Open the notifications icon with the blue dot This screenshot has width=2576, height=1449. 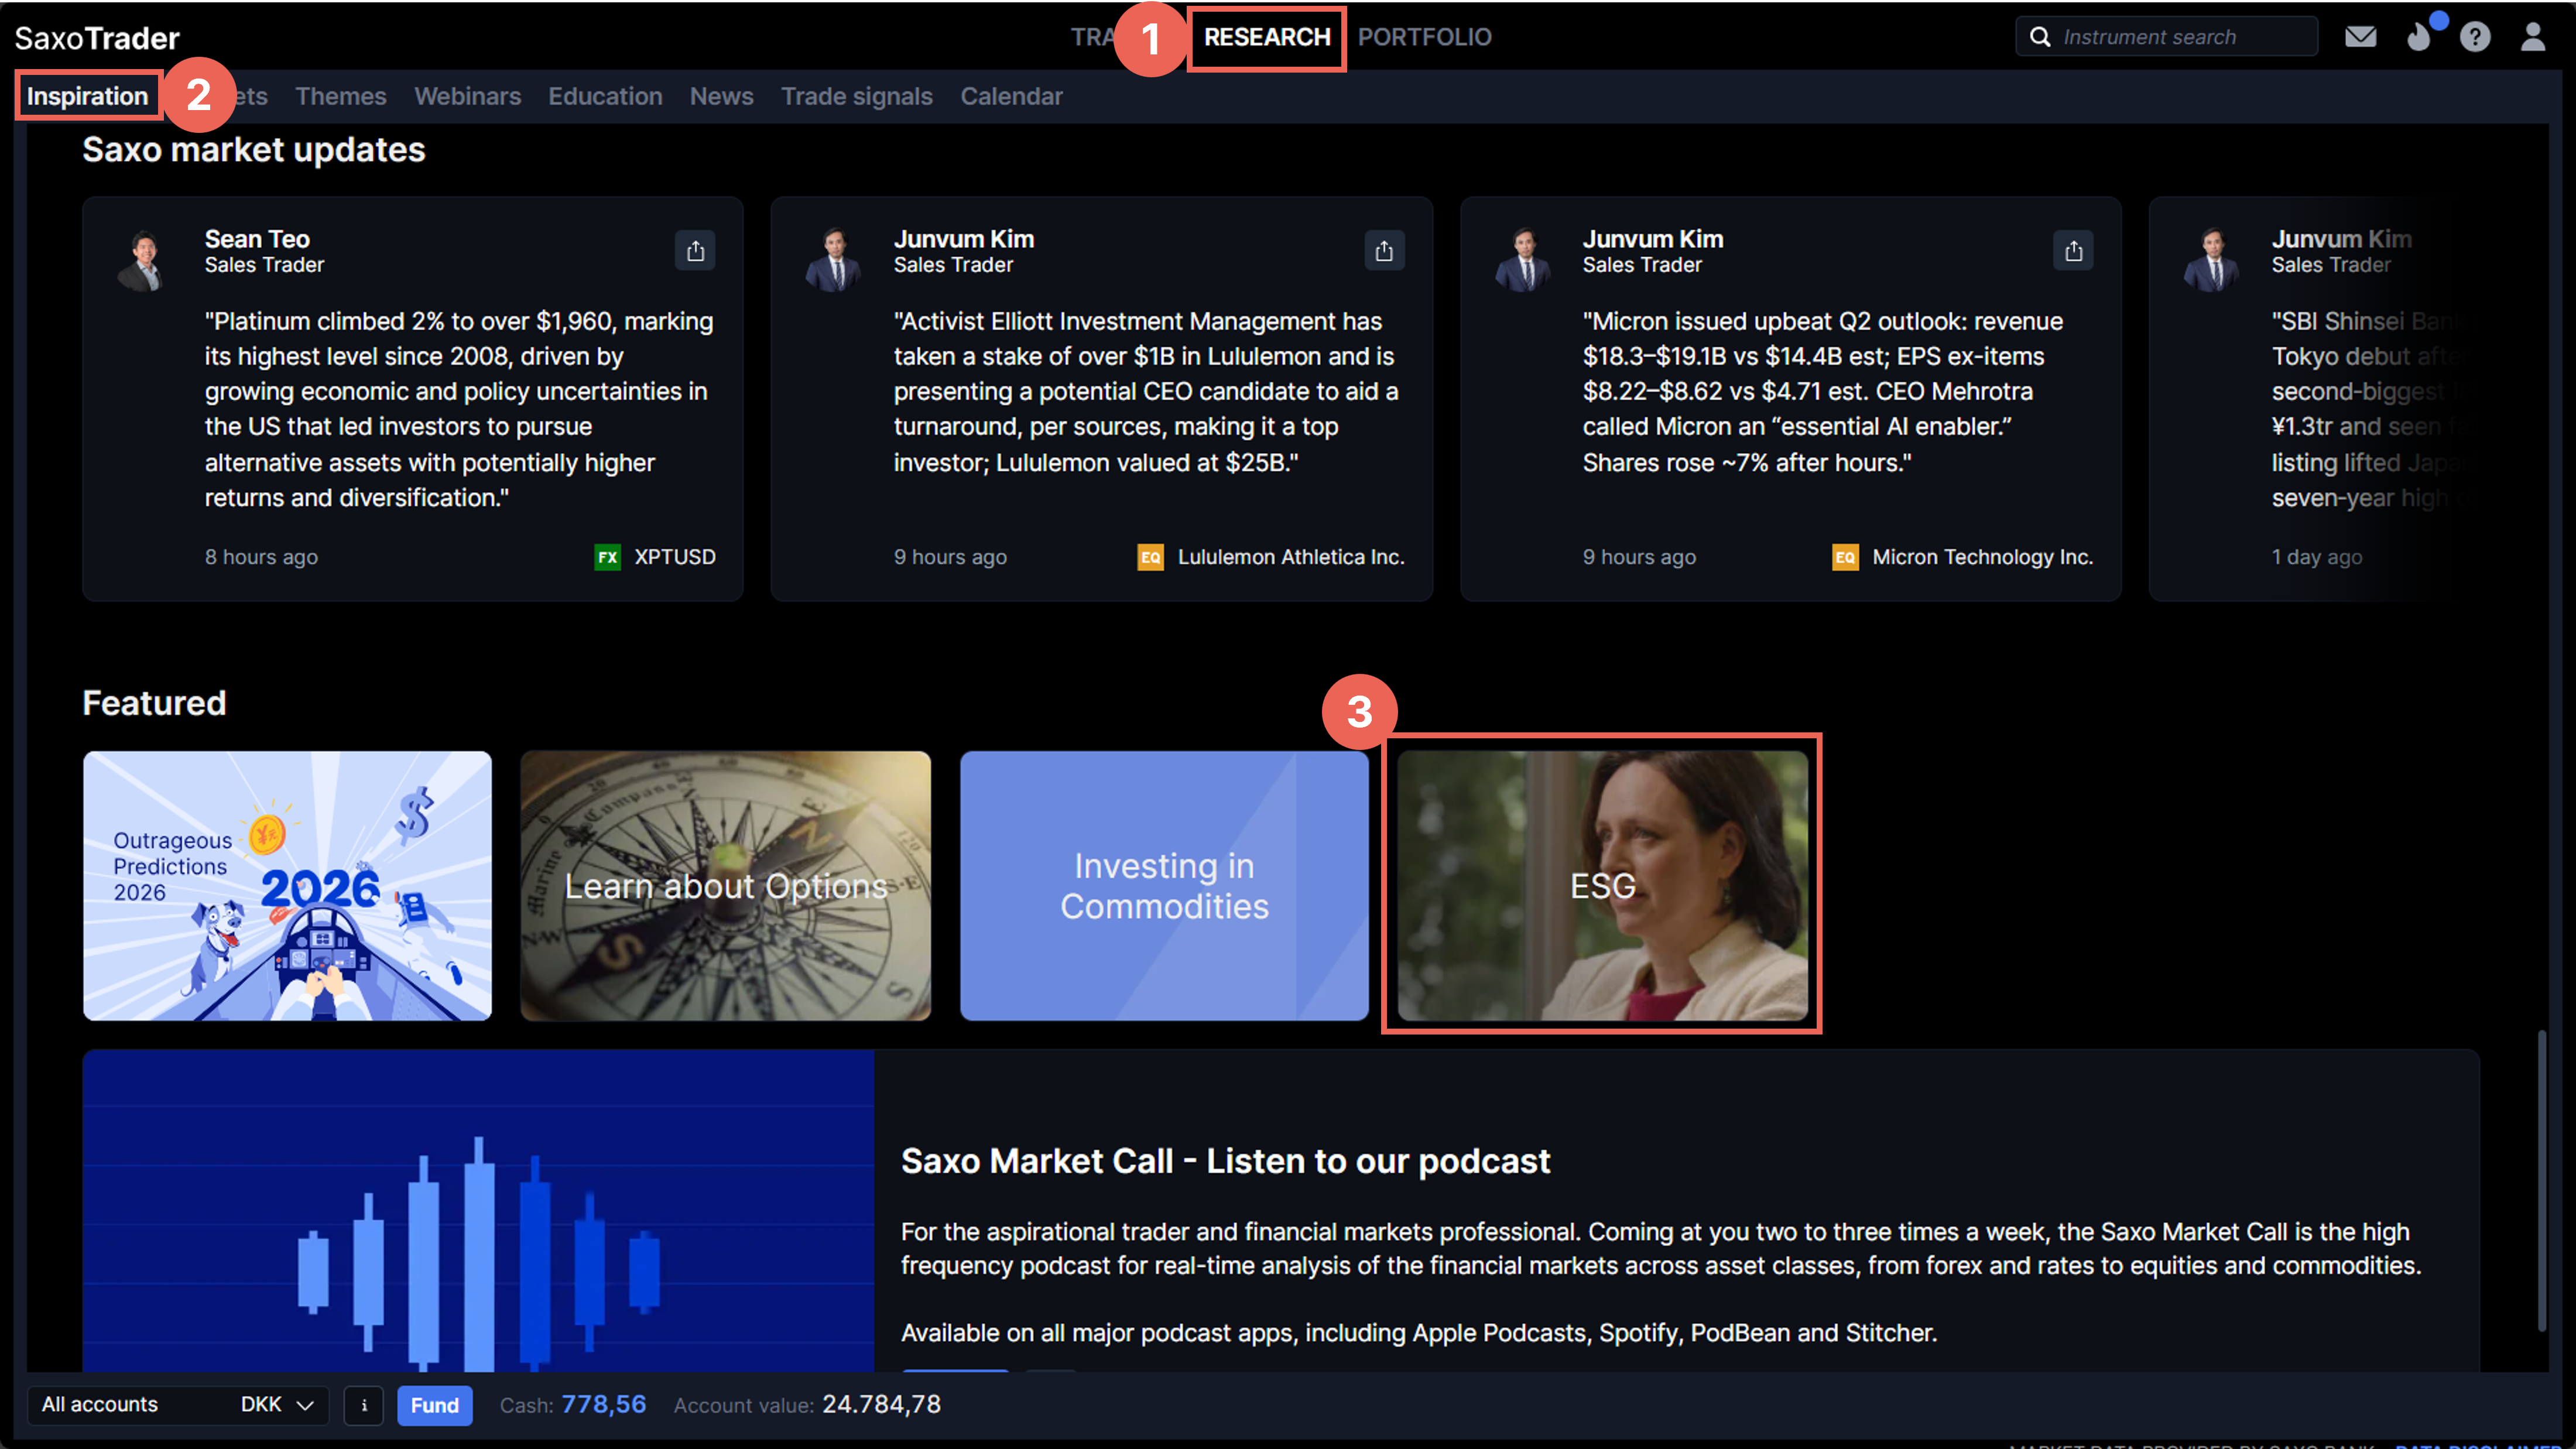coord(2419,37)
